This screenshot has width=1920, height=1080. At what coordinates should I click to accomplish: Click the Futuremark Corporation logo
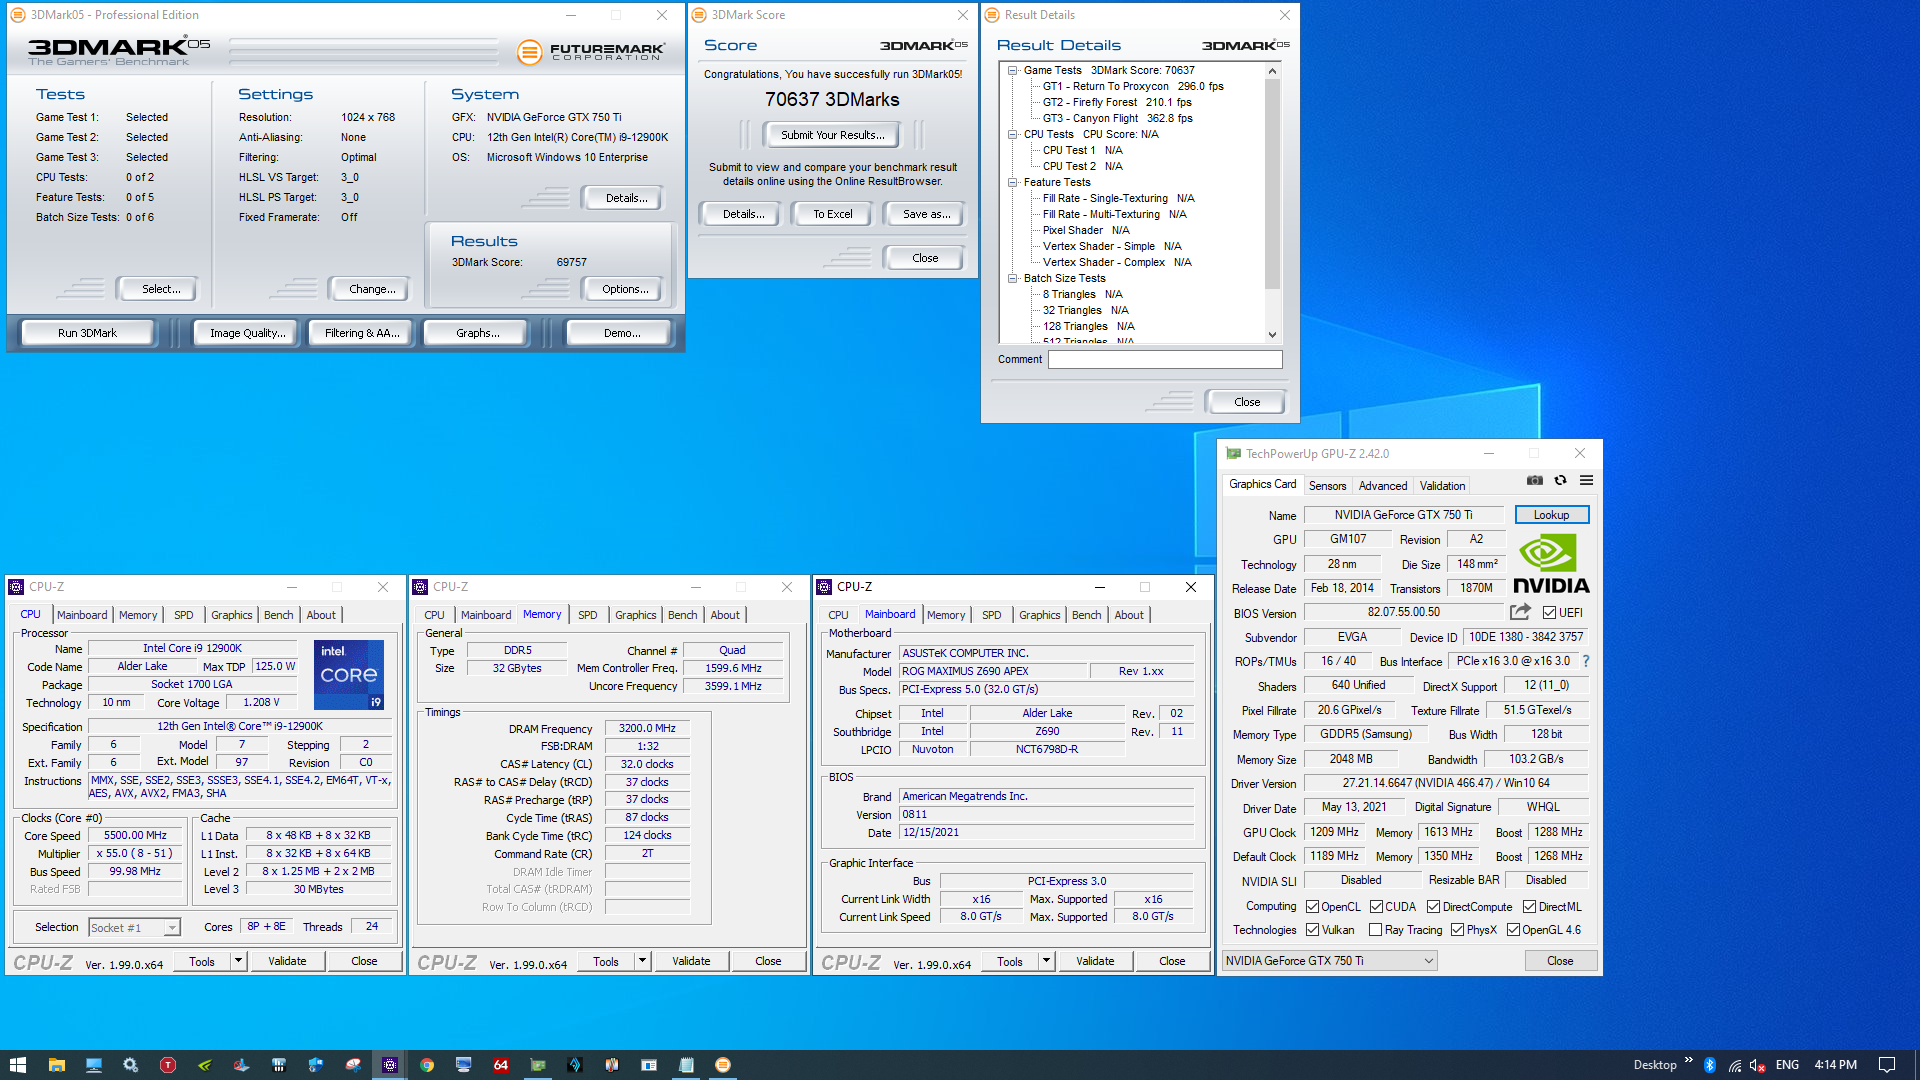[591, 51]
